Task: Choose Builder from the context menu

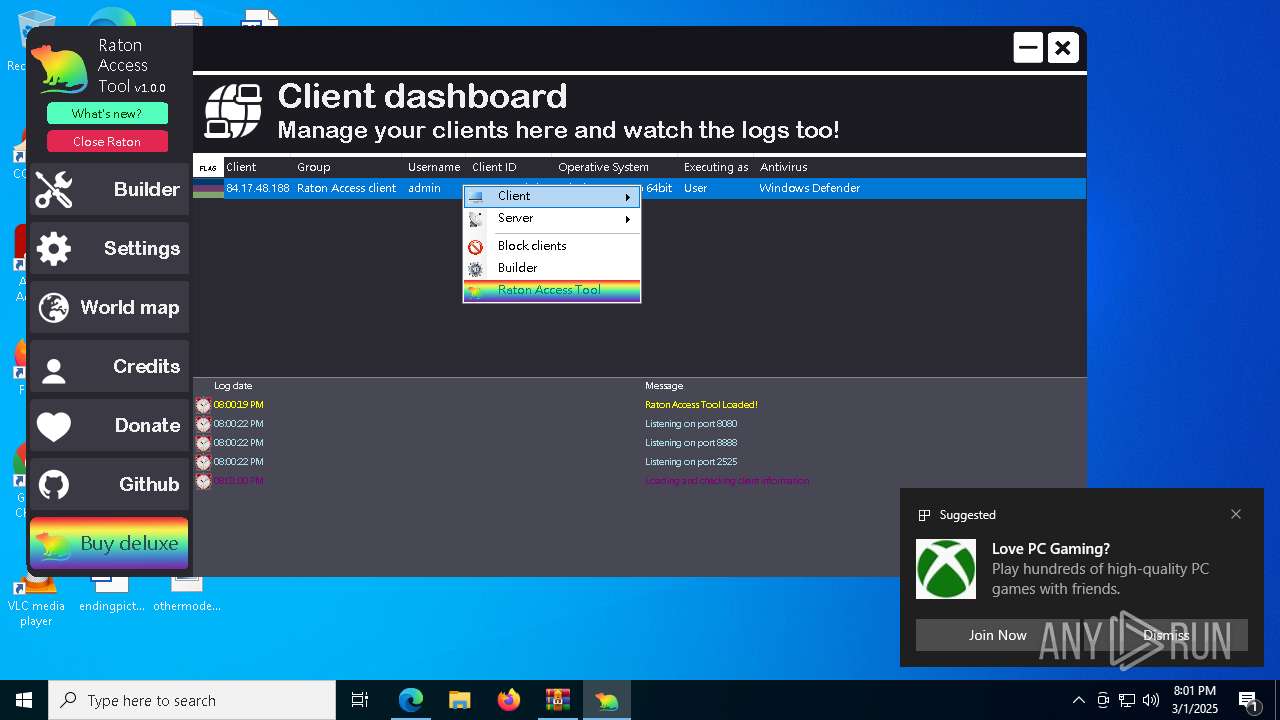Action: pyautogui.click(x=552, y=268)
